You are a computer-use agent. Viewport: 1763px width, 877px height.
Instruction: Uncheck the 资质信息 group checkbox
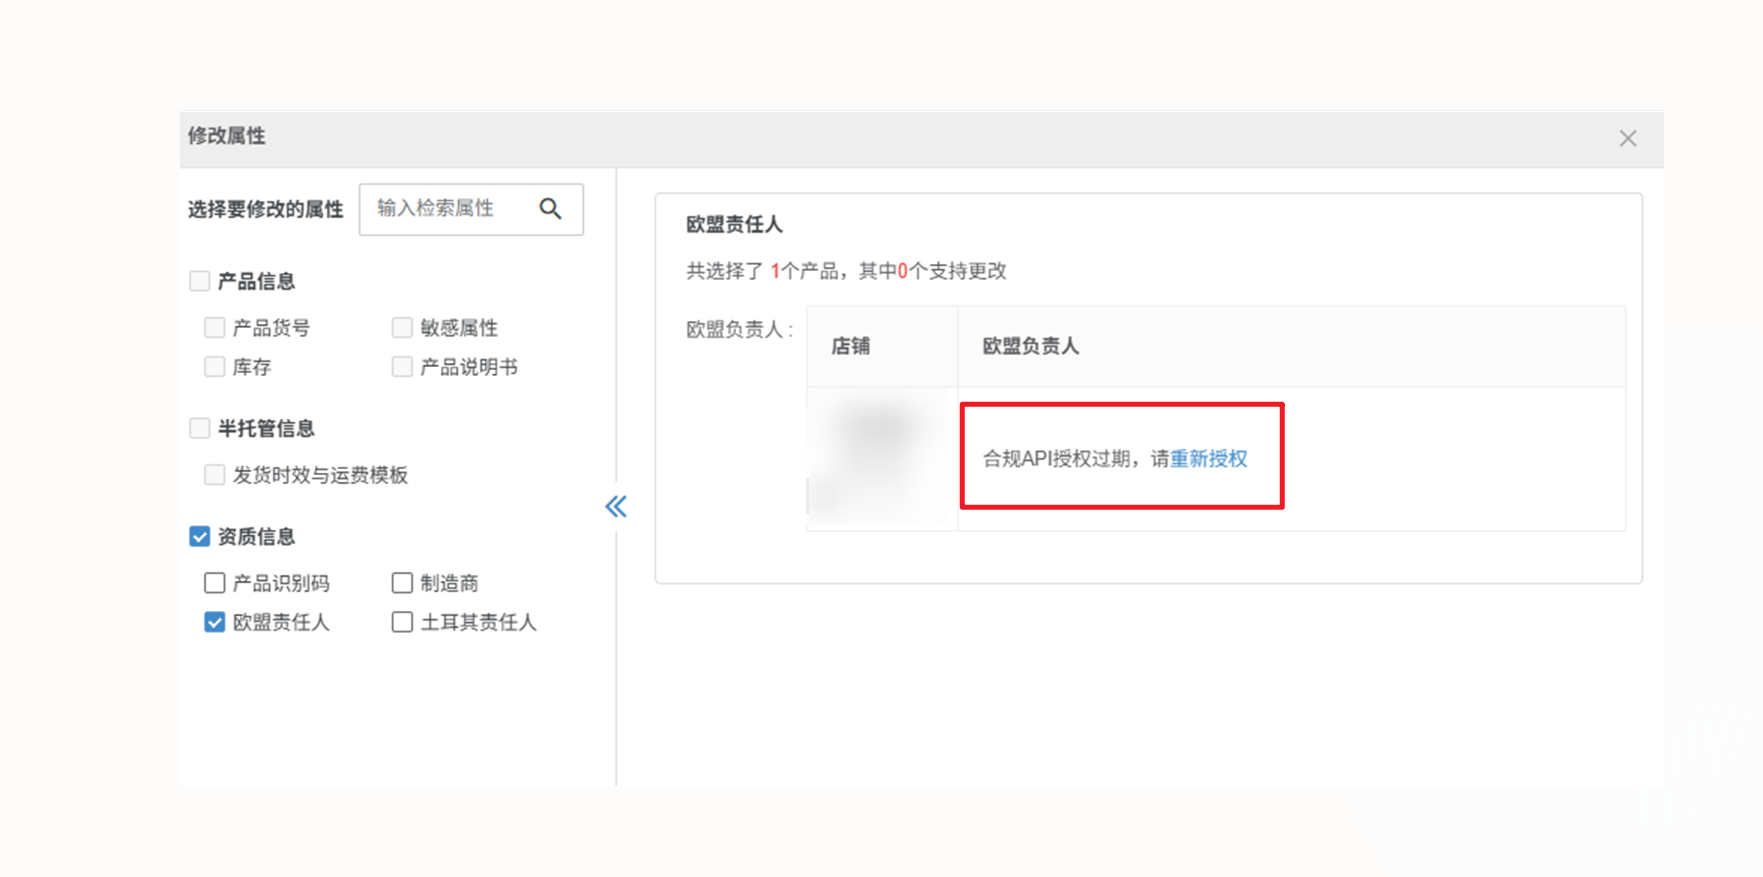coord(200,537)
